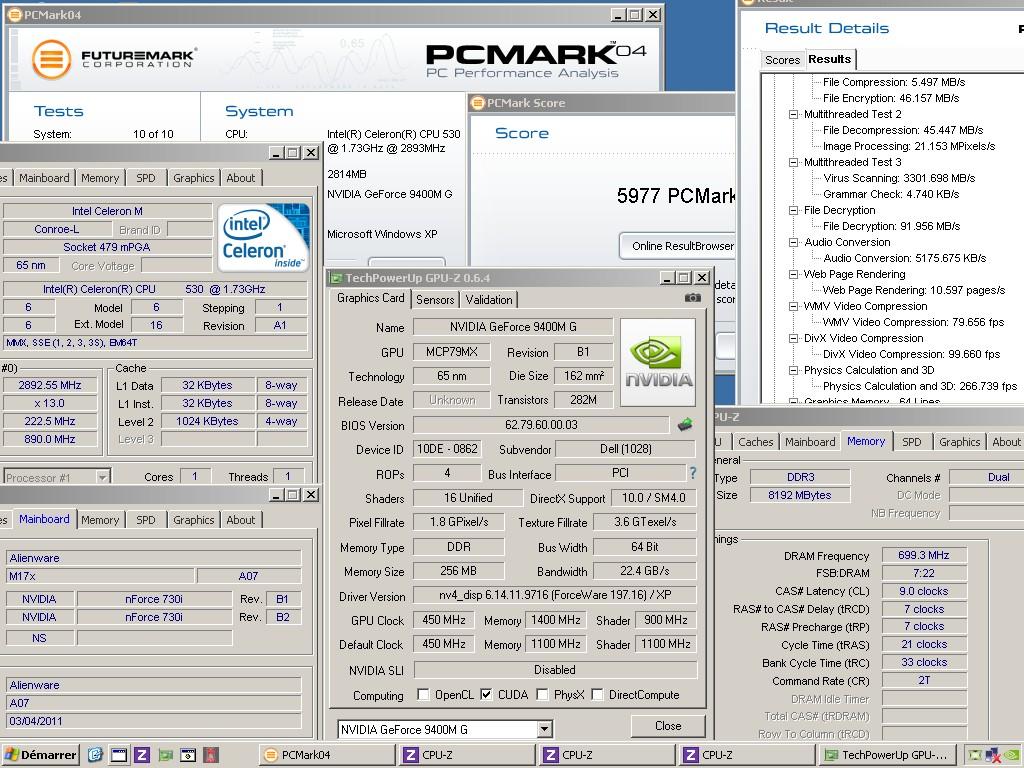
Task: Open Memory tab in the Celeron CPU-Z window
Action: [100, 178]
